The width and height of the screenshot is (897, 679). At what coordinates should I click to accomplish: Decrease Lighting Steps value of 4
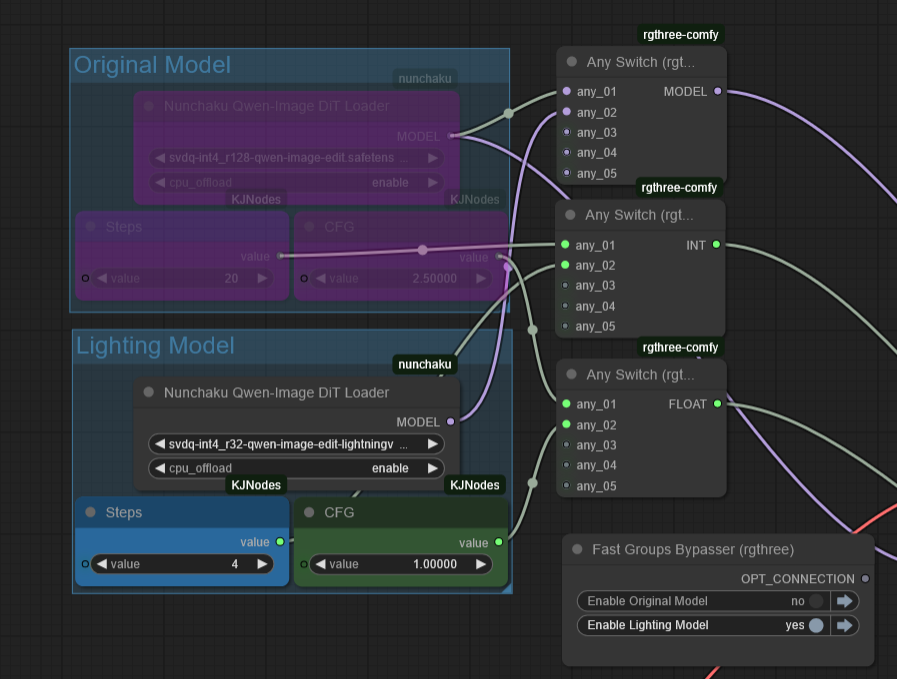point(101,564)
